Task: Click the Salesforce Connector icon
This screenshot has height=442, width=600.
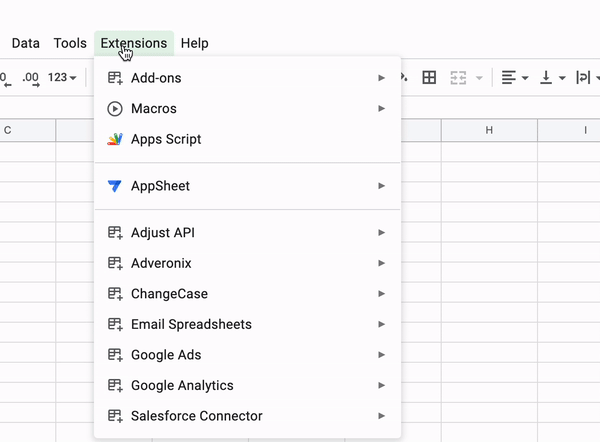Action: (x=115, y=416)
